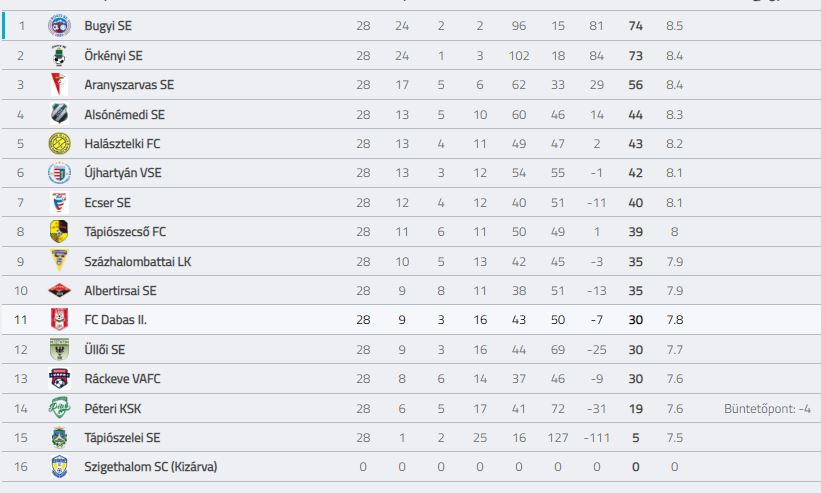Click the FC Dabas II. red crest
Screen dimensions: 821x493
coord(59,319)
